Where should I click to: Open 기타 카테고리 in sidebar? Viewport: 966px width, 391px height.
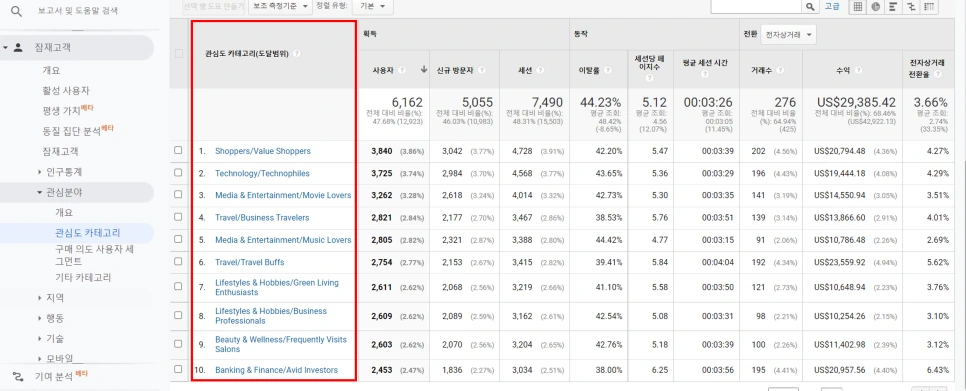(83, 278)
